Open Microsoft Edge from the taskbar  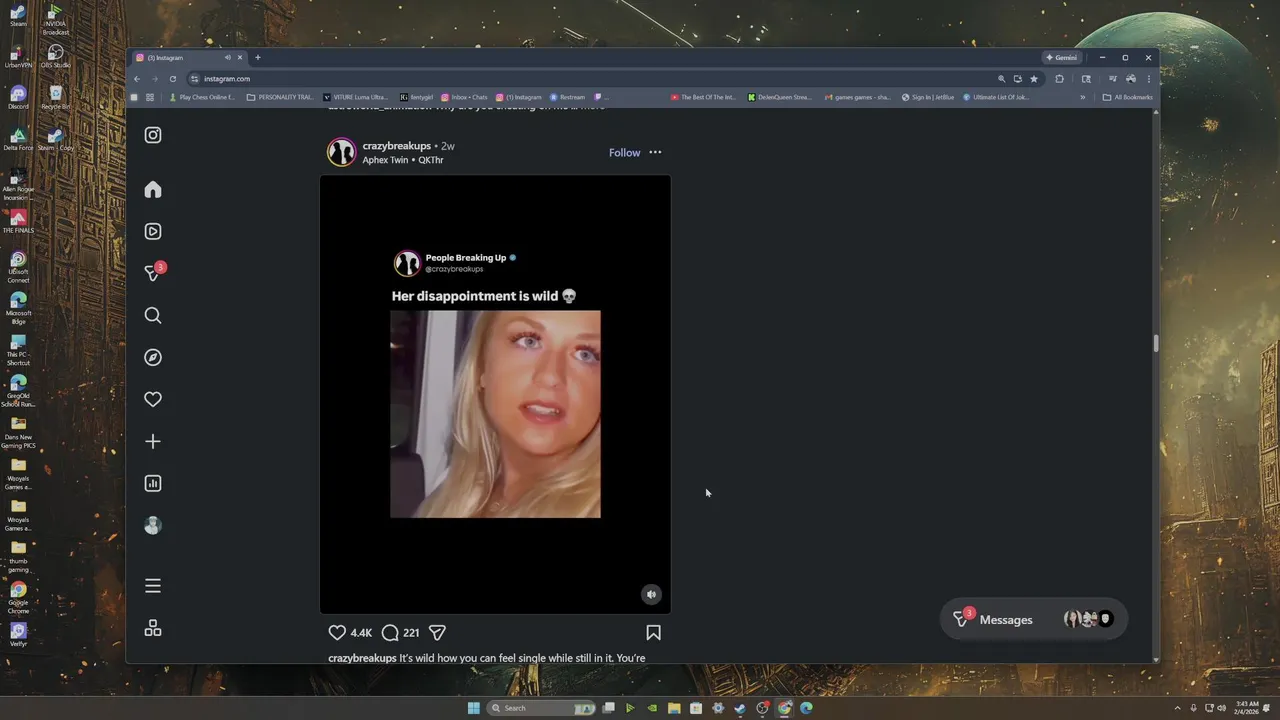[x=806, y=708]
